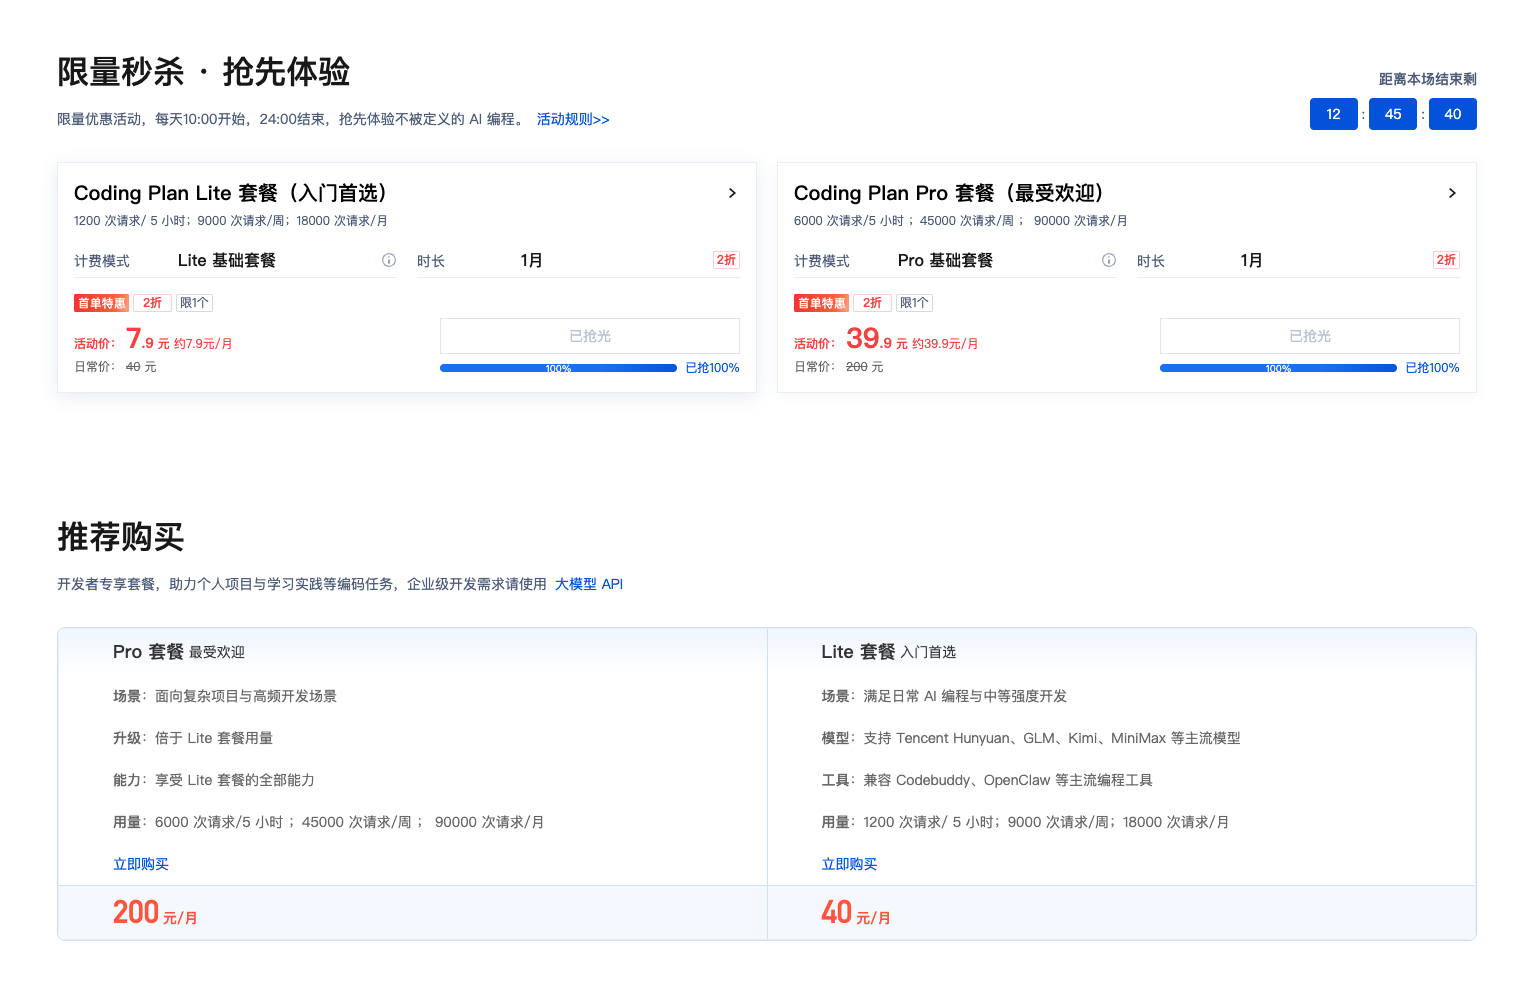Click 立即购买 under Pro 套餐
1536x1005 pixels.
(x=141, y=864)
